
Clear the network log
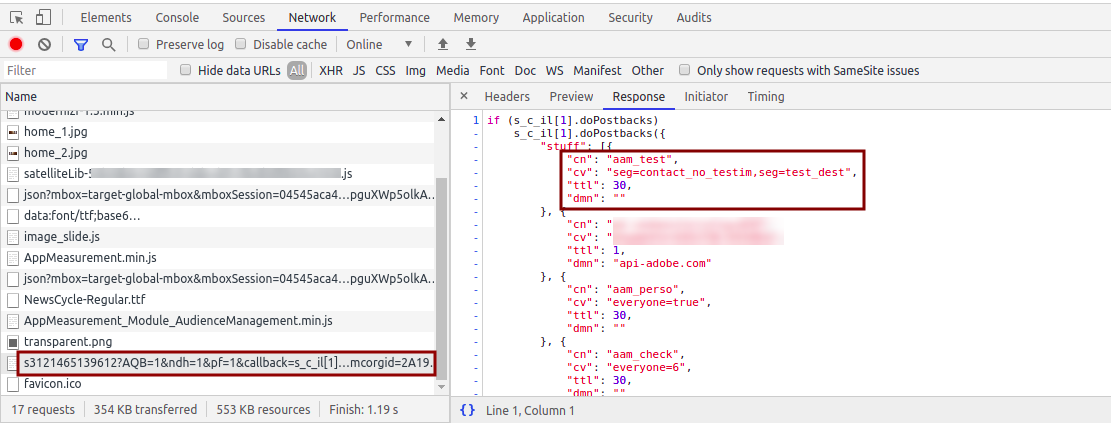44,44
